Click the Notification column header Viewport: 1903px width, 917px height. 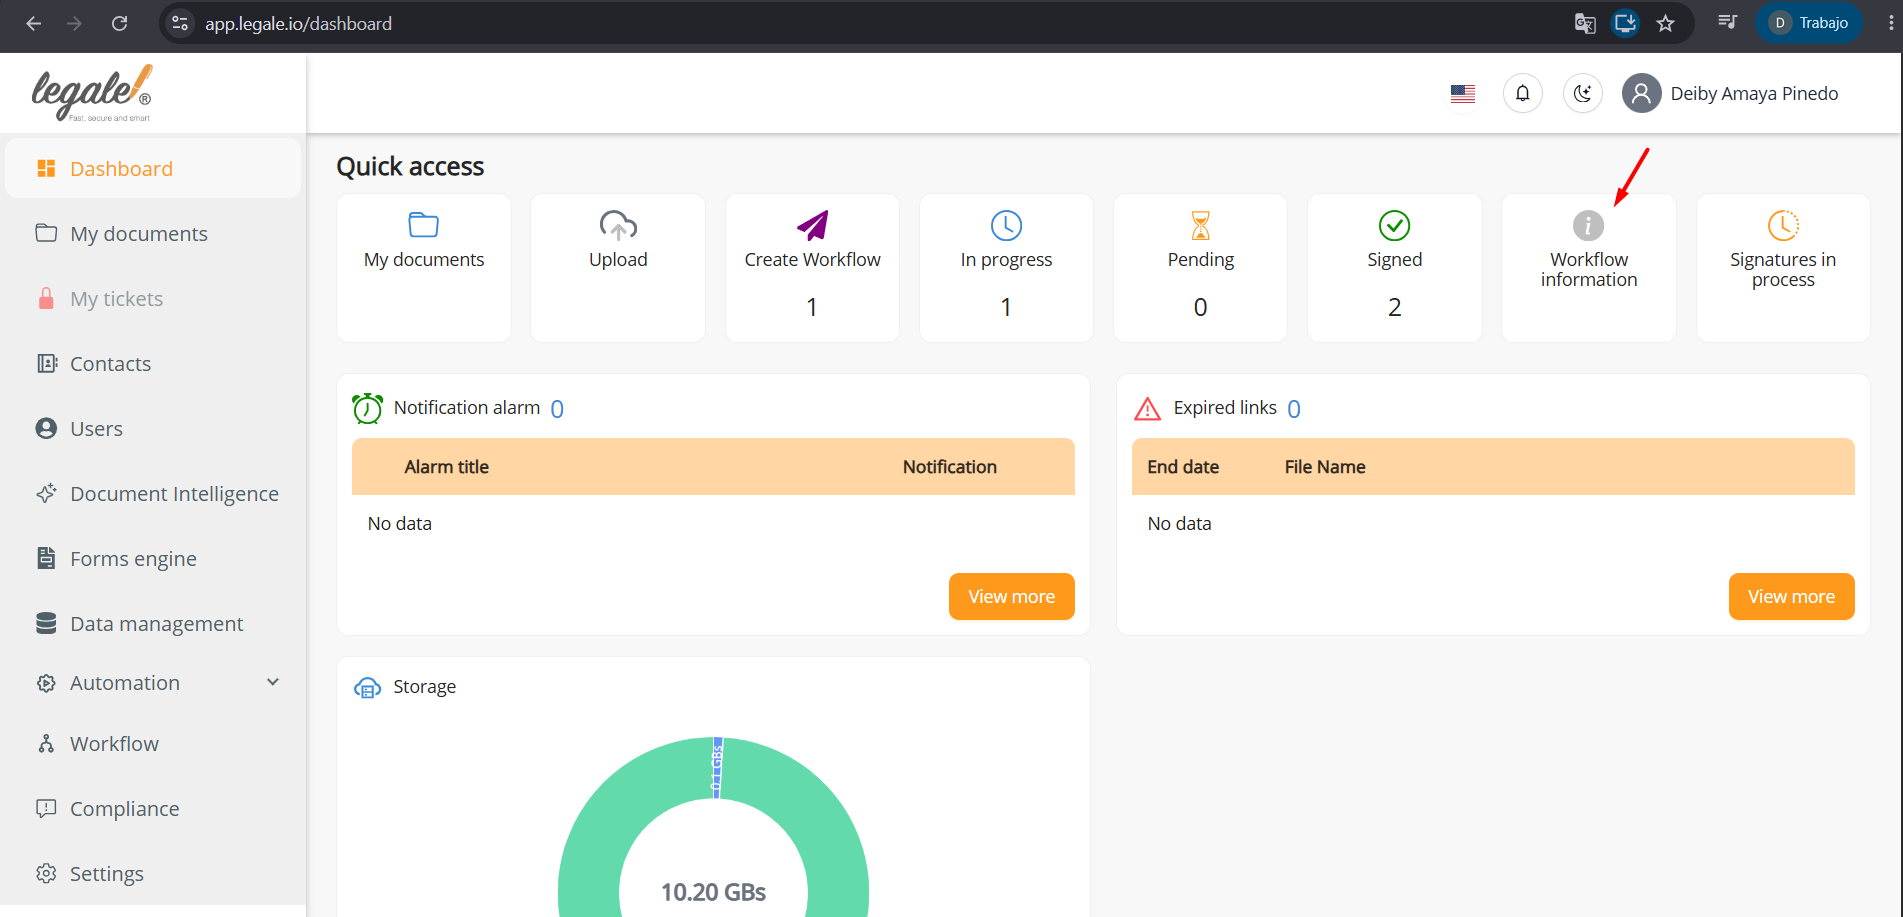coord(949,467)
